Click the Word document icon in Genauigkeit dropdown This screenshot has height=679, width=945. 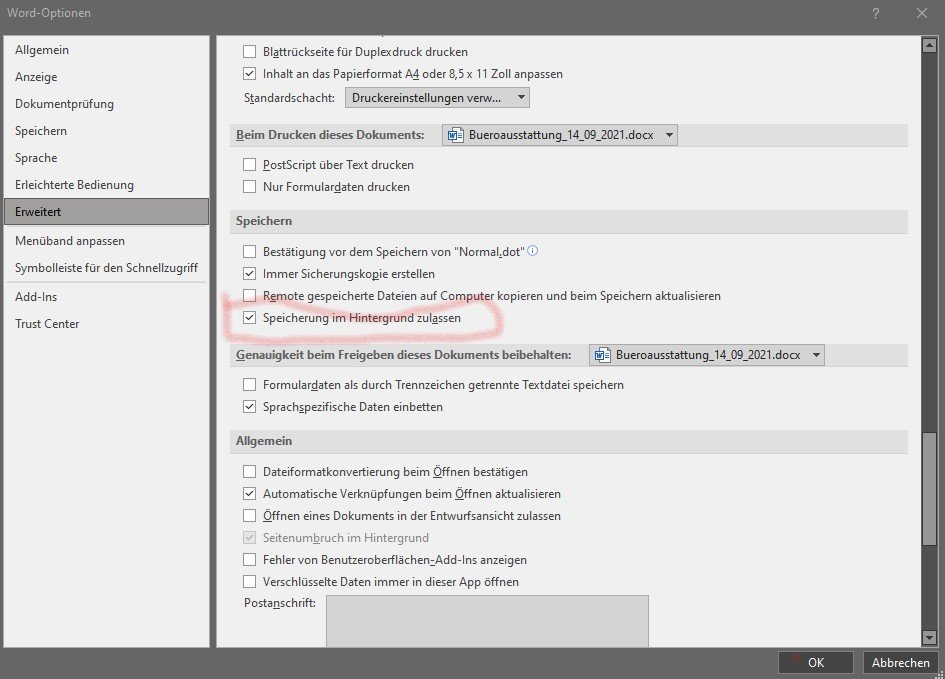point(602,355)
